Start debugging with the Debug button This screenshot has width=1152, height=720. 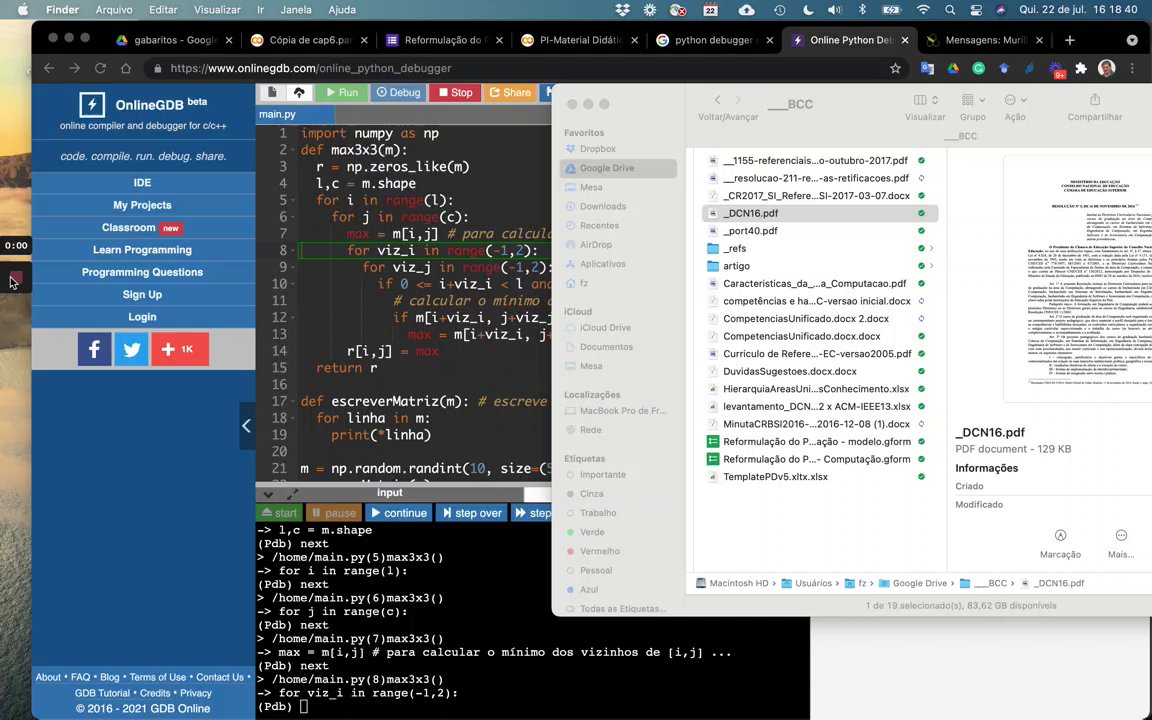coord(397,93)
